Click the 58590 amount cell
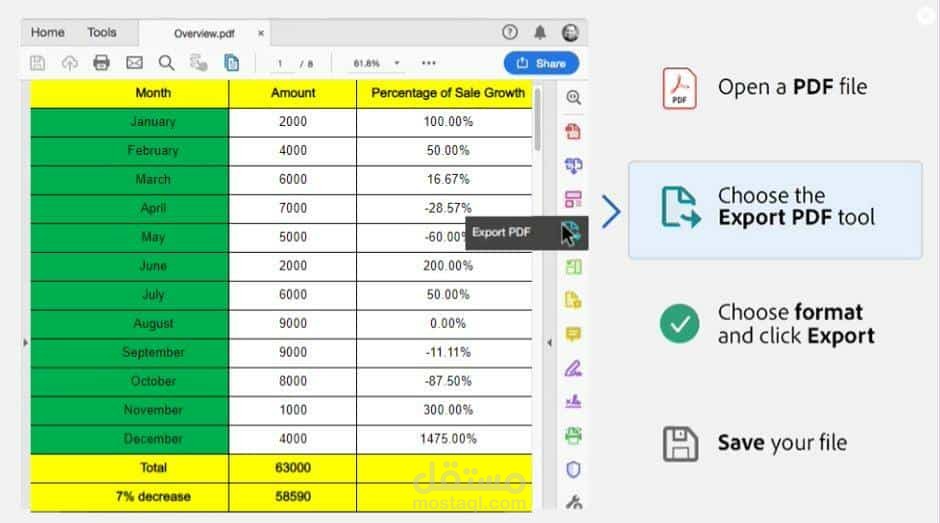940x523 pixels. tap(293, 497)
